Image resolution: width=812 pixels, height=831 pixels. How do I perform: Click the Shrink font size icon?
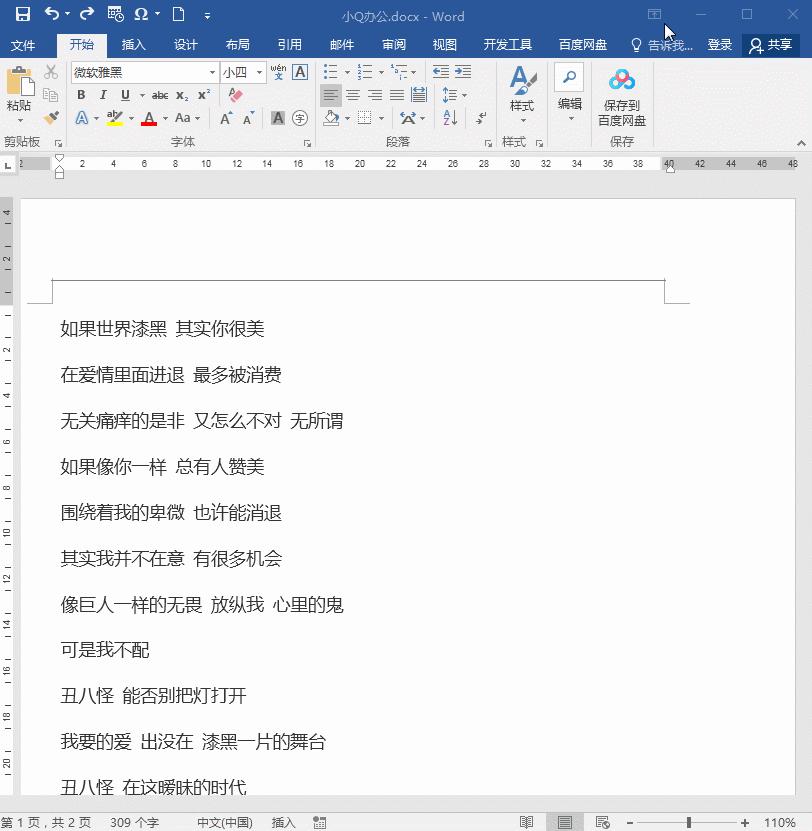pyautogui.click(x=248, y=118)
